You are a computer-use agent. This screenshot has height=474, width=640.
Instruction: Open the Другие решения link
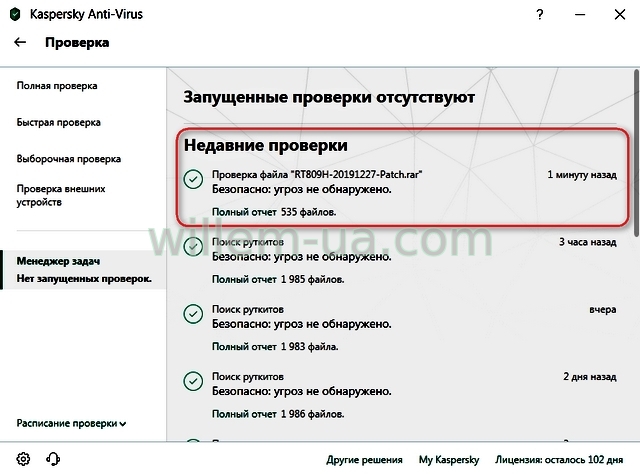[364, 460]
